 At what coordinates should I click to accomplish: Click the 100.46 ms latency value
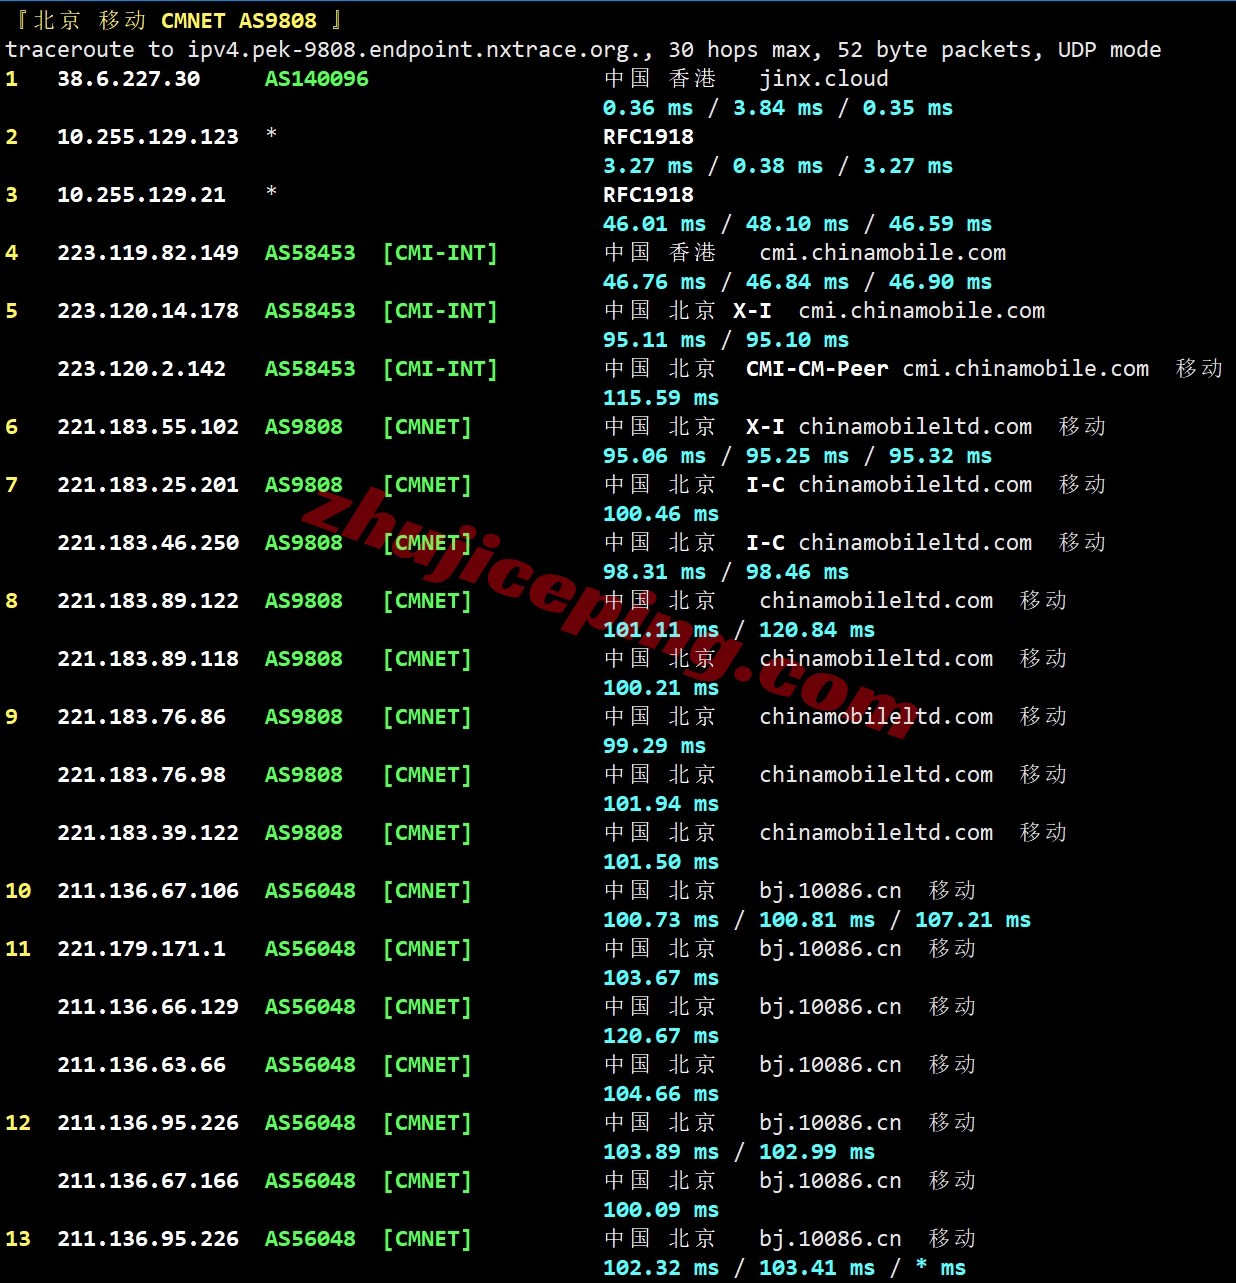(660, 514)
